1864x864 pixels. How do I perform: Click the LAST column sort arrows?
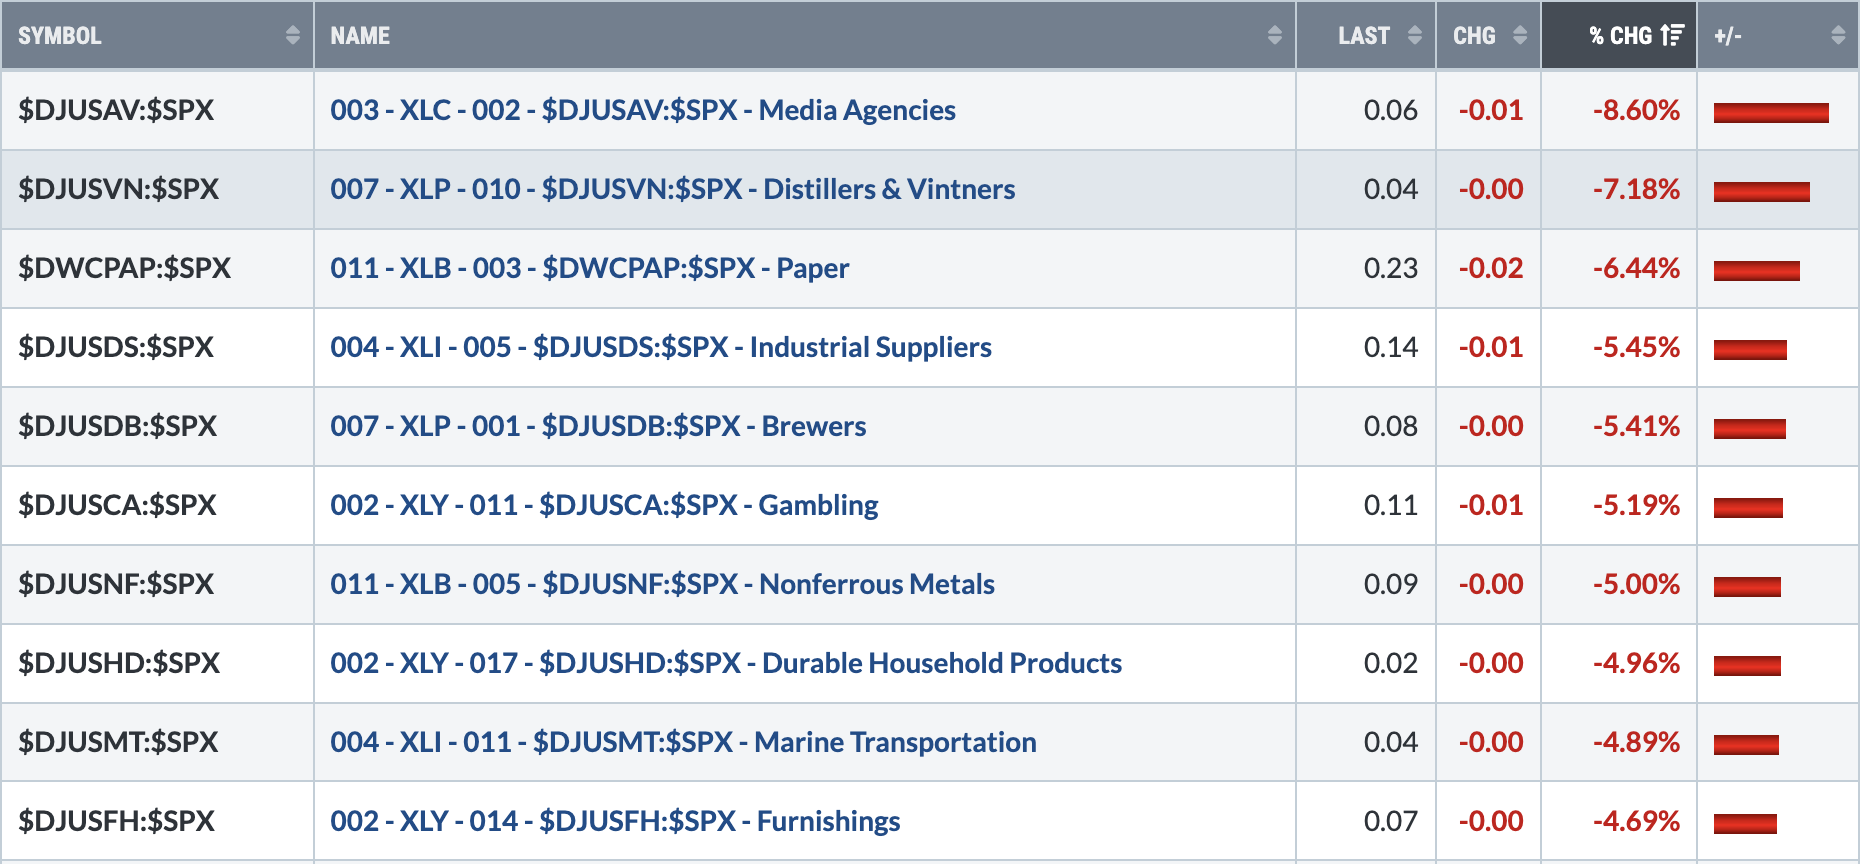pos(1414,35)
